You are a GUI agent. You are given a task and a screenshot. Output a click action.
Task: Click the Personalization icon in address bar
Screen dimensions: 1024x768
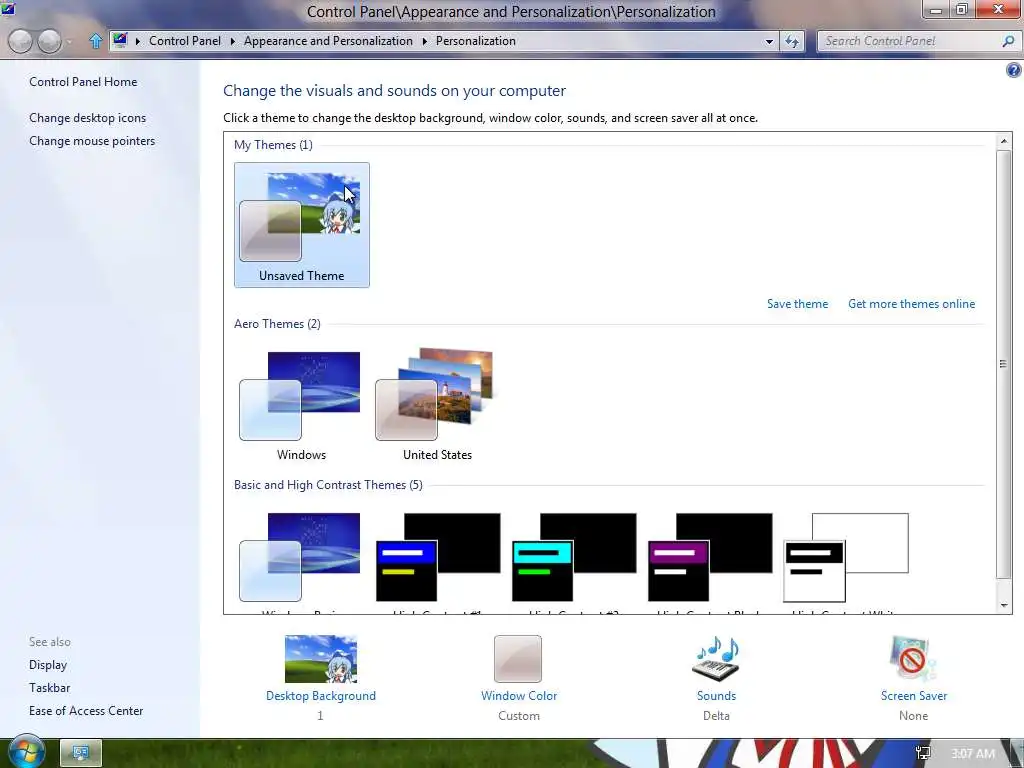click(120, 40)
